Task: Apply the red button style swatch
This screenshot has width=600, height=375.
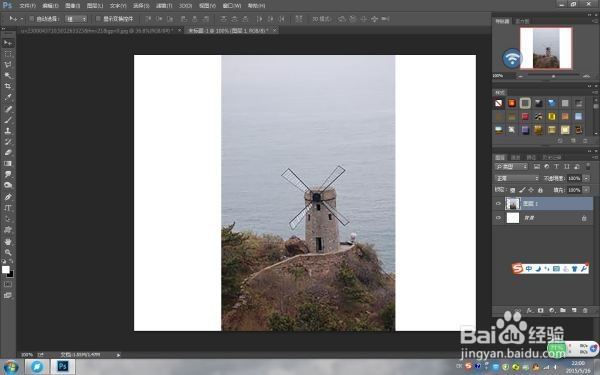Action: pyautogui.click(x=525, y=116)
